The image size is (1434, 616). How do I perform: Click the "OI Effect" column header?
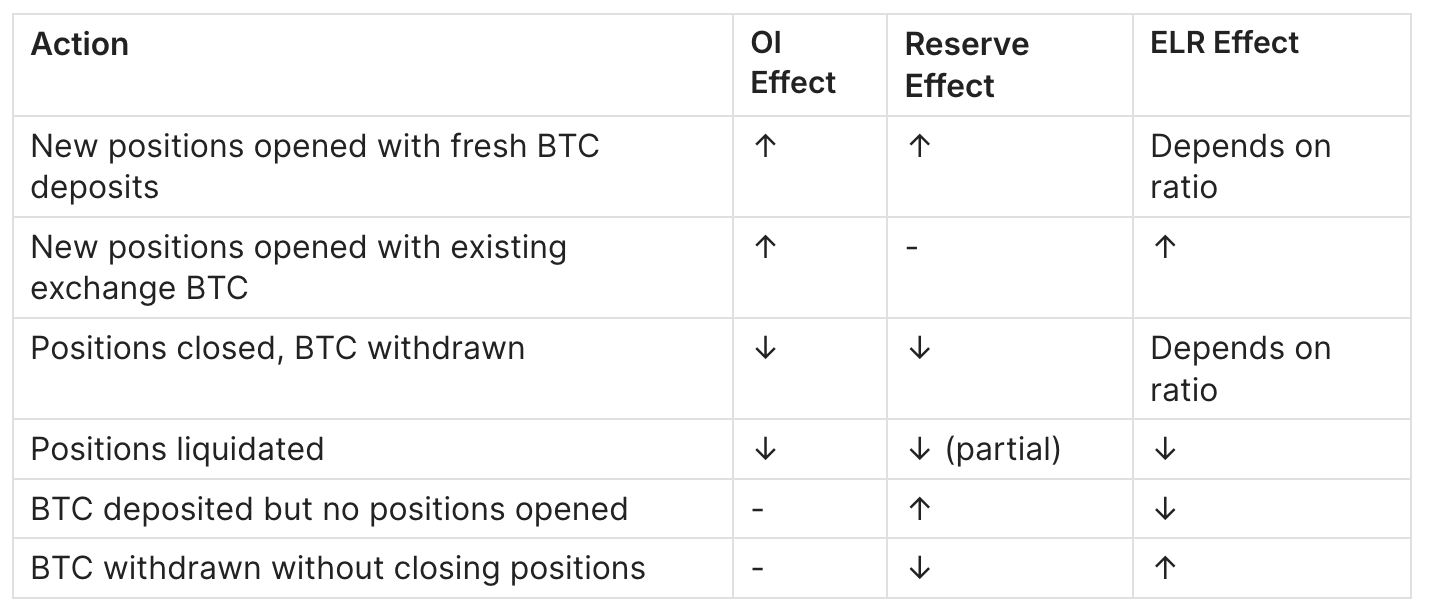[792, 63]
